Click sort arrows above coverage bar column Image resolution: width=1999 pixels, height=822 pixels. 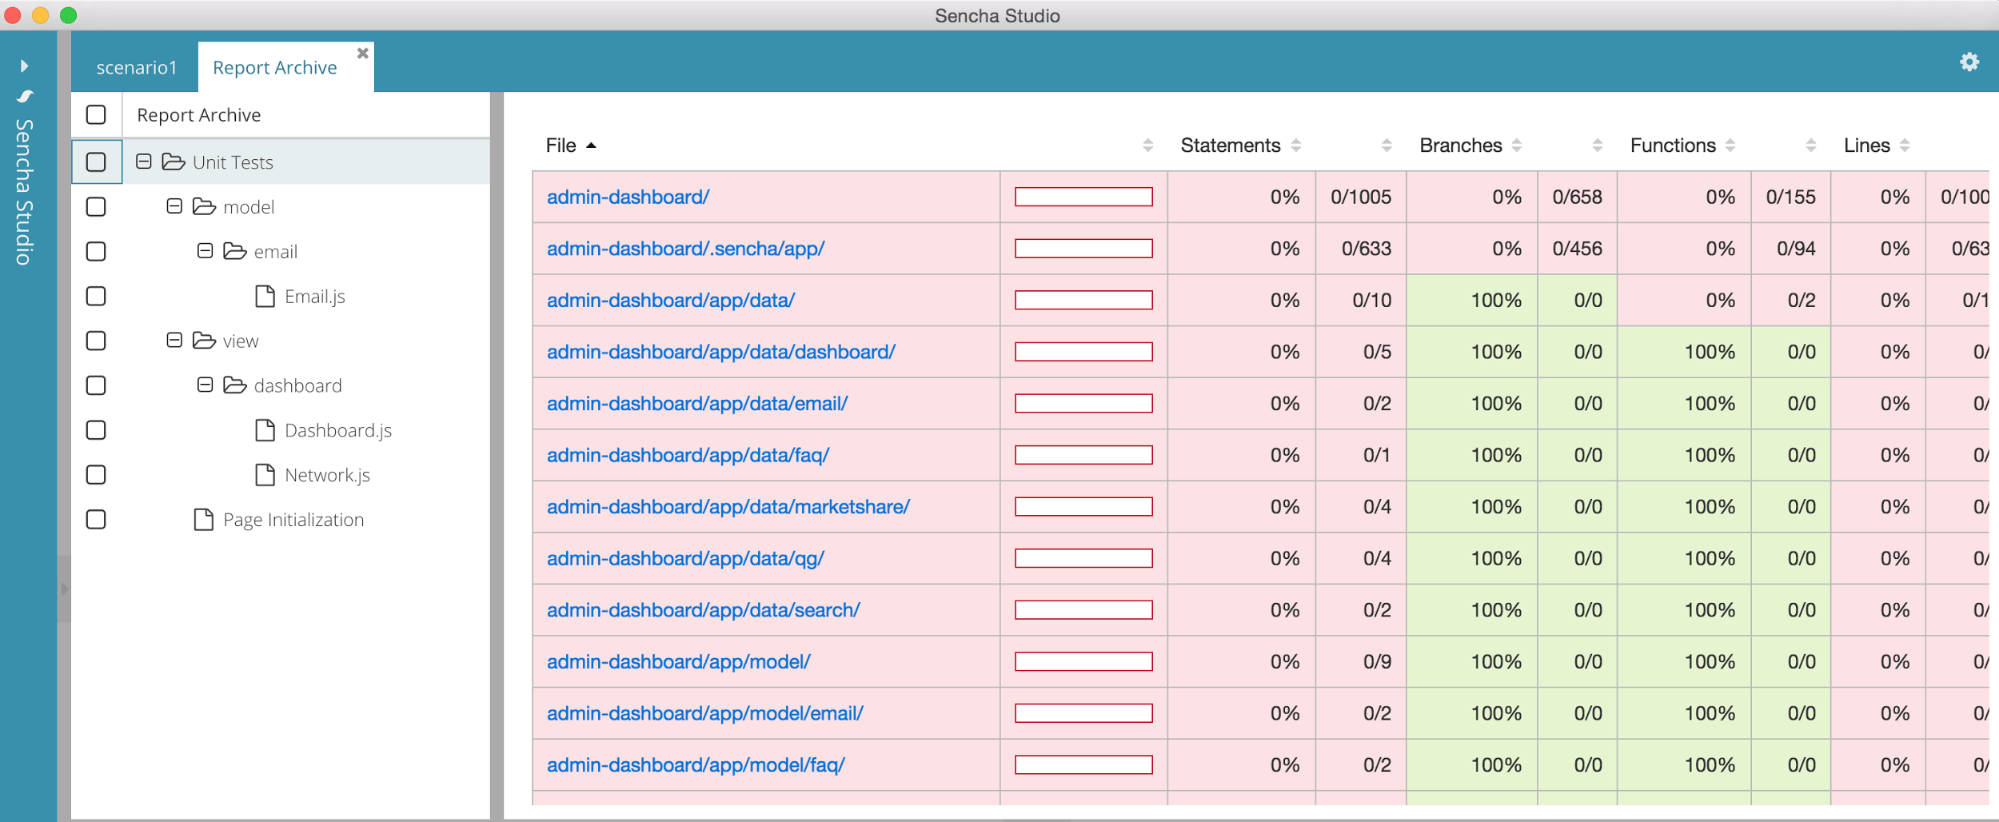click(1148, 145)
